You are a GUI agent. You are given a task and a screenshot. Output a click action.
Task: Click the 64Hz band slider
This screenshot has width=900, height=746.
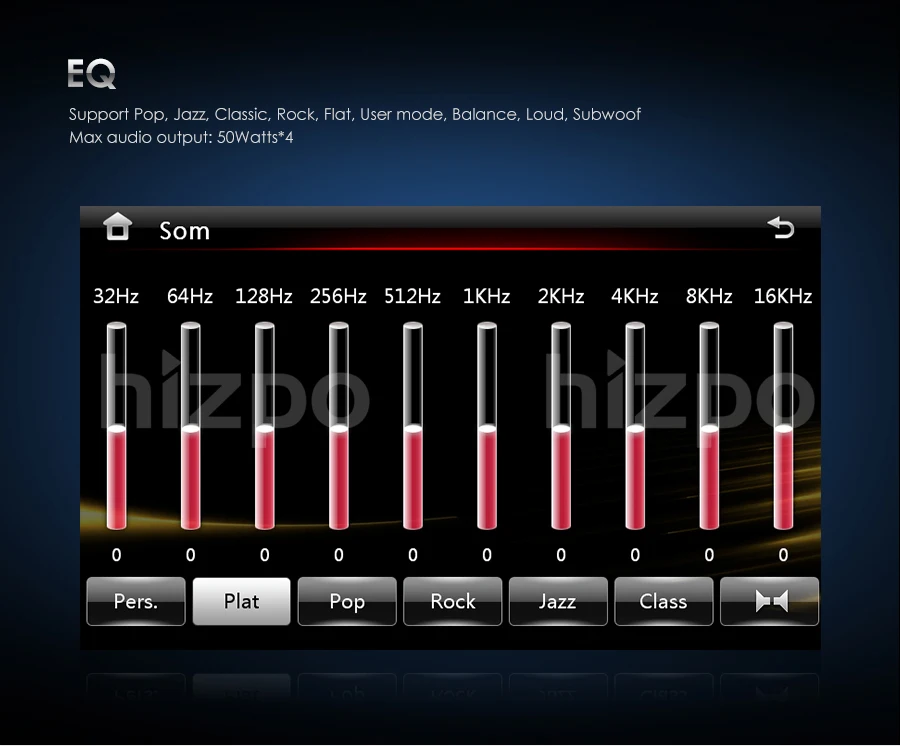point(191,426)
